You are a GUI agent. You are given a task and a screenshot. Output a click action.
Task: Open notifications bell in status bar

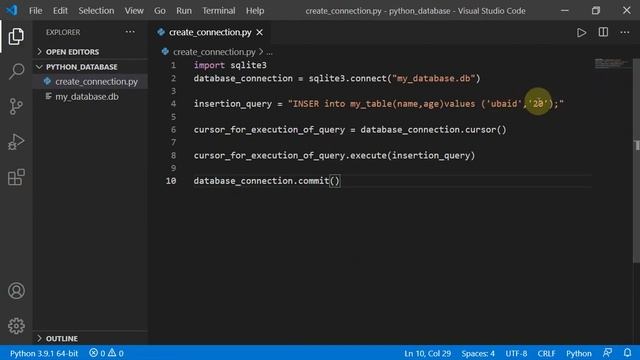627,353
